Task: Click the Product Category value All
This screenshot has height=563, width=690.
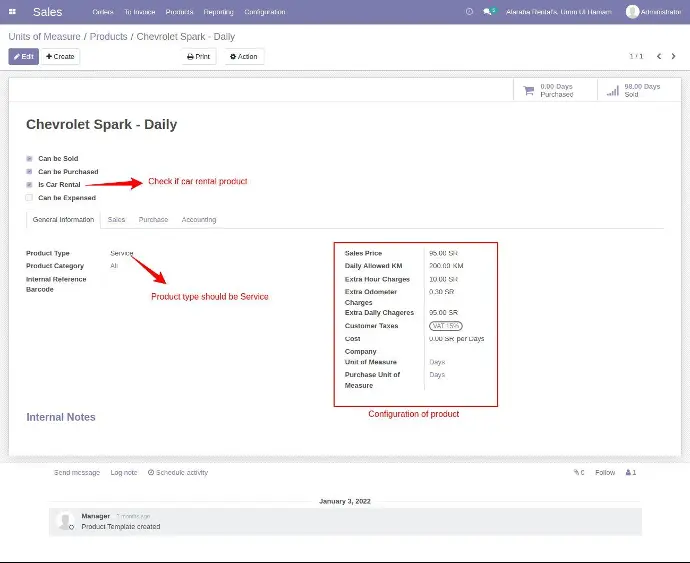Action: [x=114, y=266]
